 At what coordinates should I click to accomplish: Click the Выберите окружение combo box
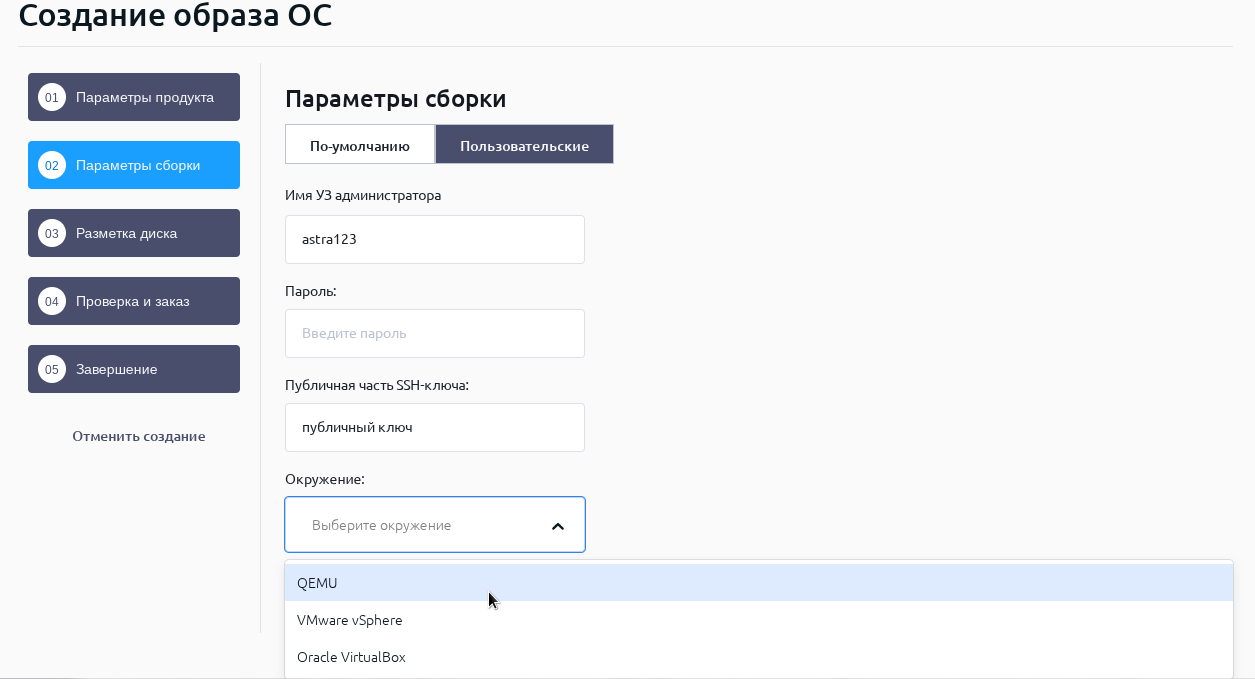pos(420,525)
